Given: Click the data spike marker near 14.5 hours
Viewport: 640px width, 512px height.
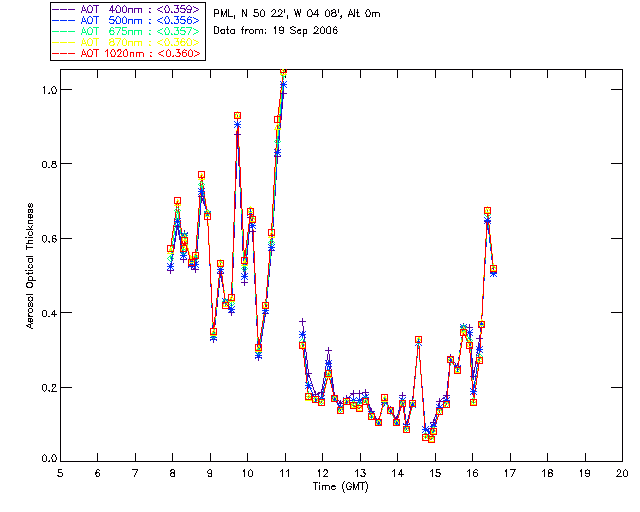Looking at the screenshot, I should [x=418, y=340].
